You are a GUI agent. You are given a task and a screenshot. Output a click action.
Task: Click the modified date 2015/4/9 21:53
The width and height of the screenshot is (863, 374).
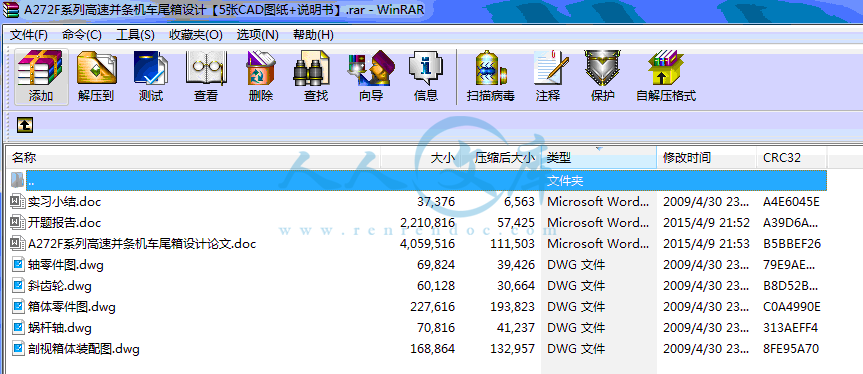(x=706, y=244)
